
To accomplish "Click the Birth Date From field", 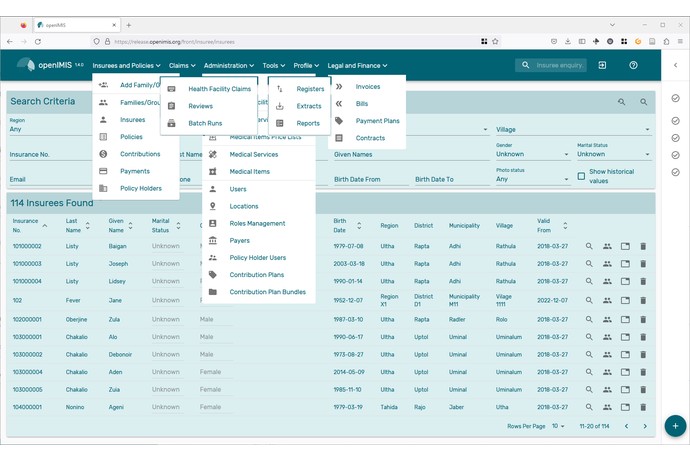I will click(x=371, y=179).
